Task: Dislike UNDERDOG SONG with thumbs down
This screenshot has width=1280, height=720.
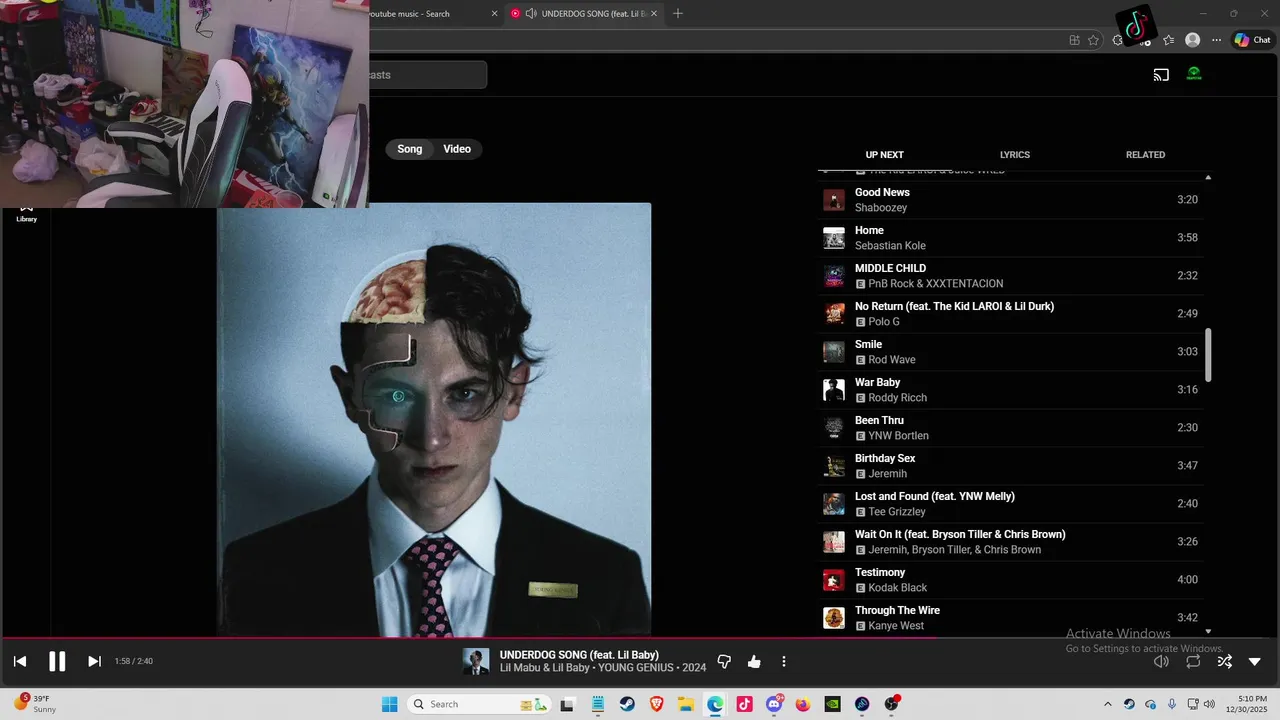Action: click(724, 662)
